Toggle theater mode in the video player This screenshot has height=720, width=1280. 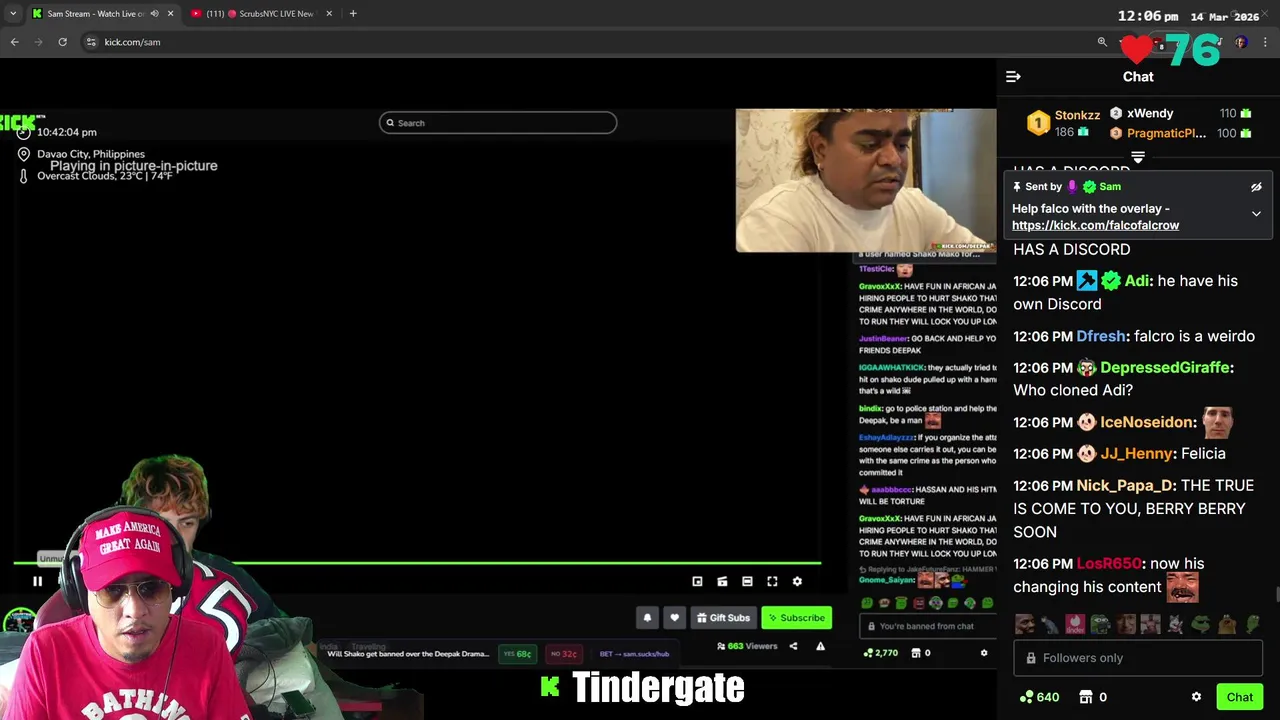[x=747, y=581]
